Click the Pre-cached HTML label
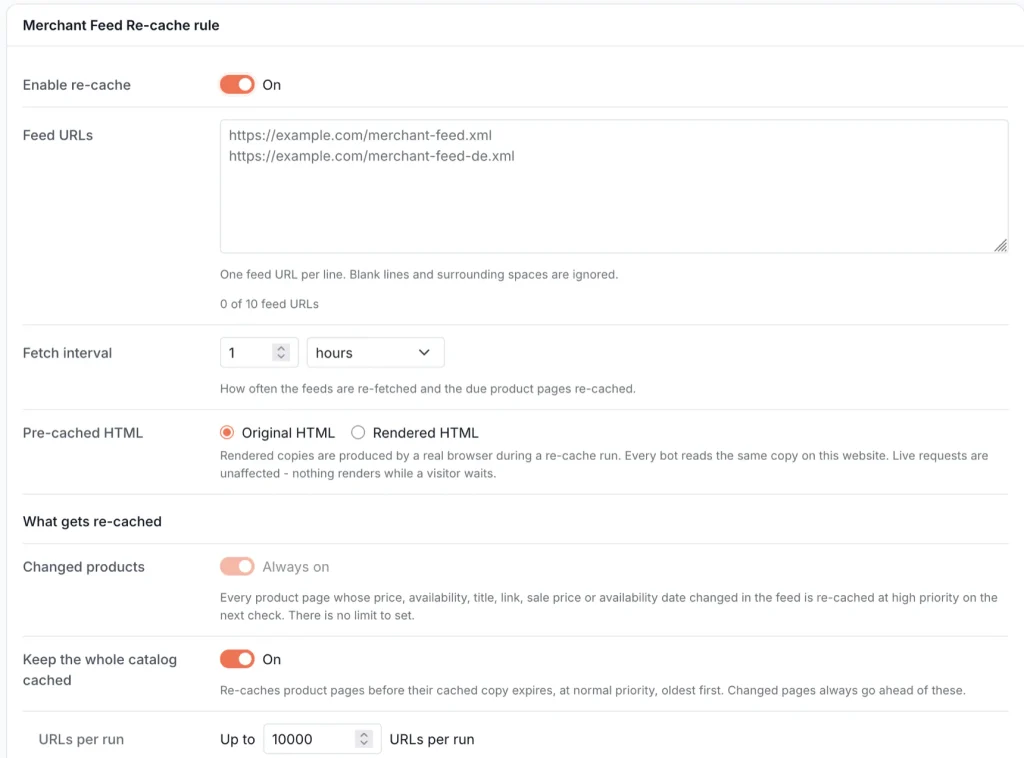This screenshot has height=758, width=1024. [83, 433]
